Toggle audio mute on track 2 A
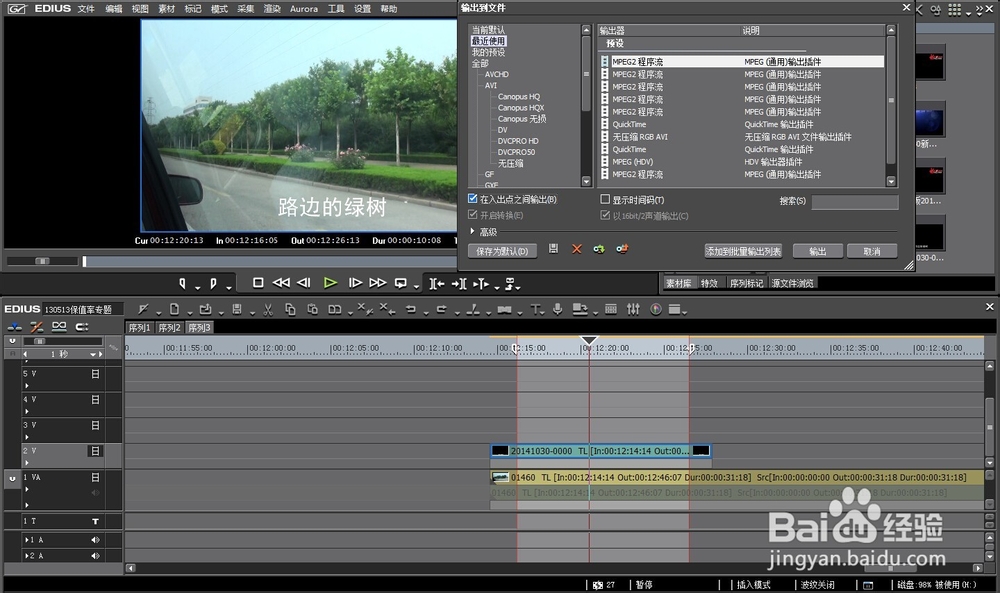Viewport: 1000px width, 593px height. pos(95,556)
